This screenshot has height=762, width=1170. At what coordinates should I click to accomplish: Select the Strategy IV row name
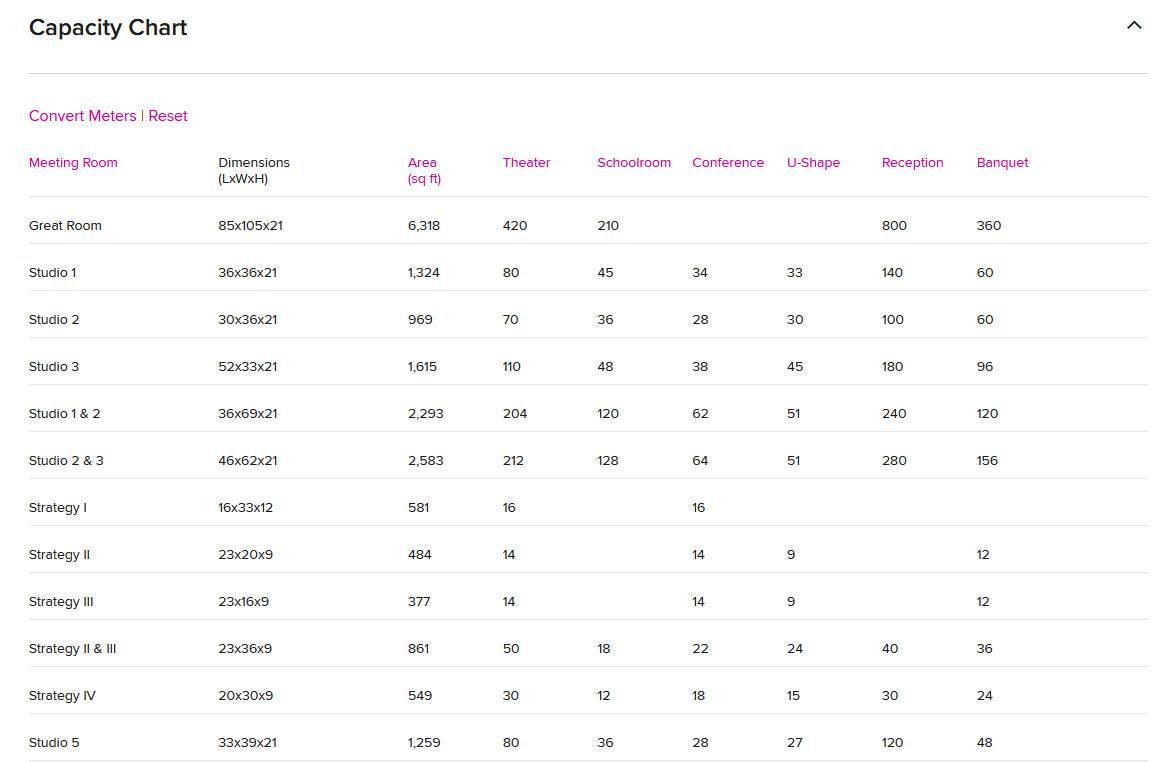(62, 696)
